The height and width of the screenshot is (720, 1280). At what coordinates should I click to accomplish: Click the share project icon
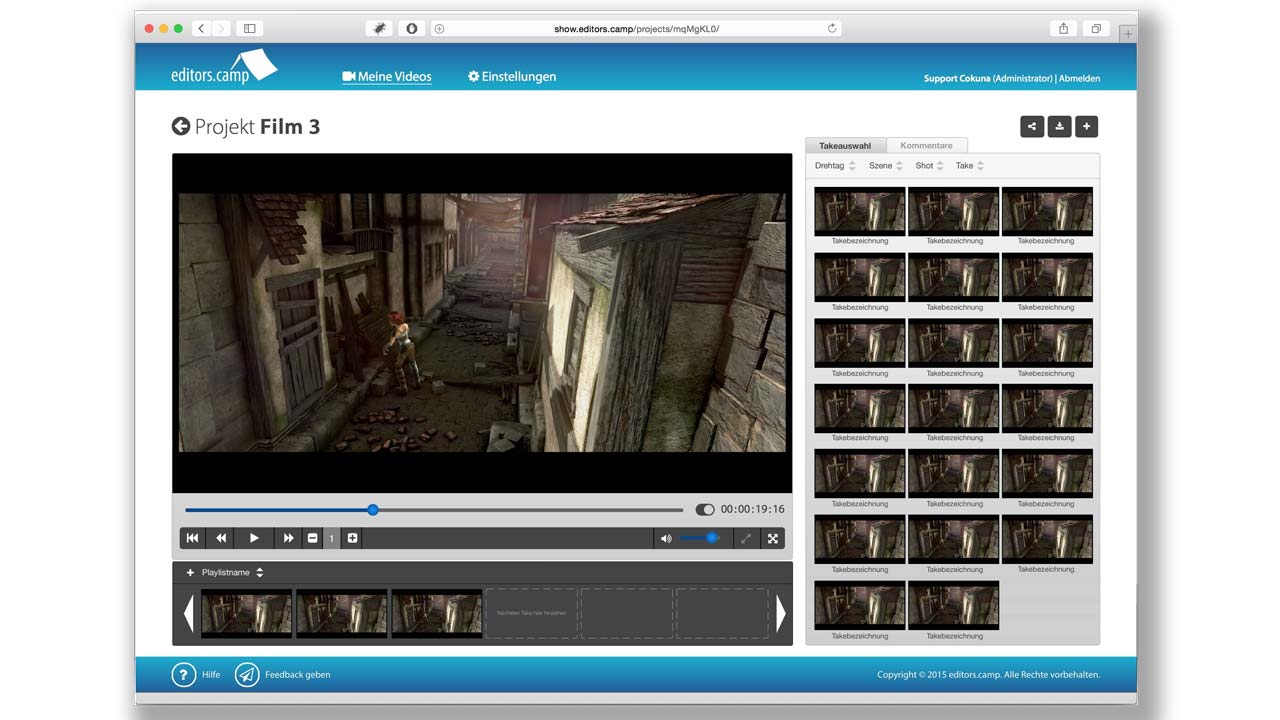pyautogui.click(x=1032, y=126)
